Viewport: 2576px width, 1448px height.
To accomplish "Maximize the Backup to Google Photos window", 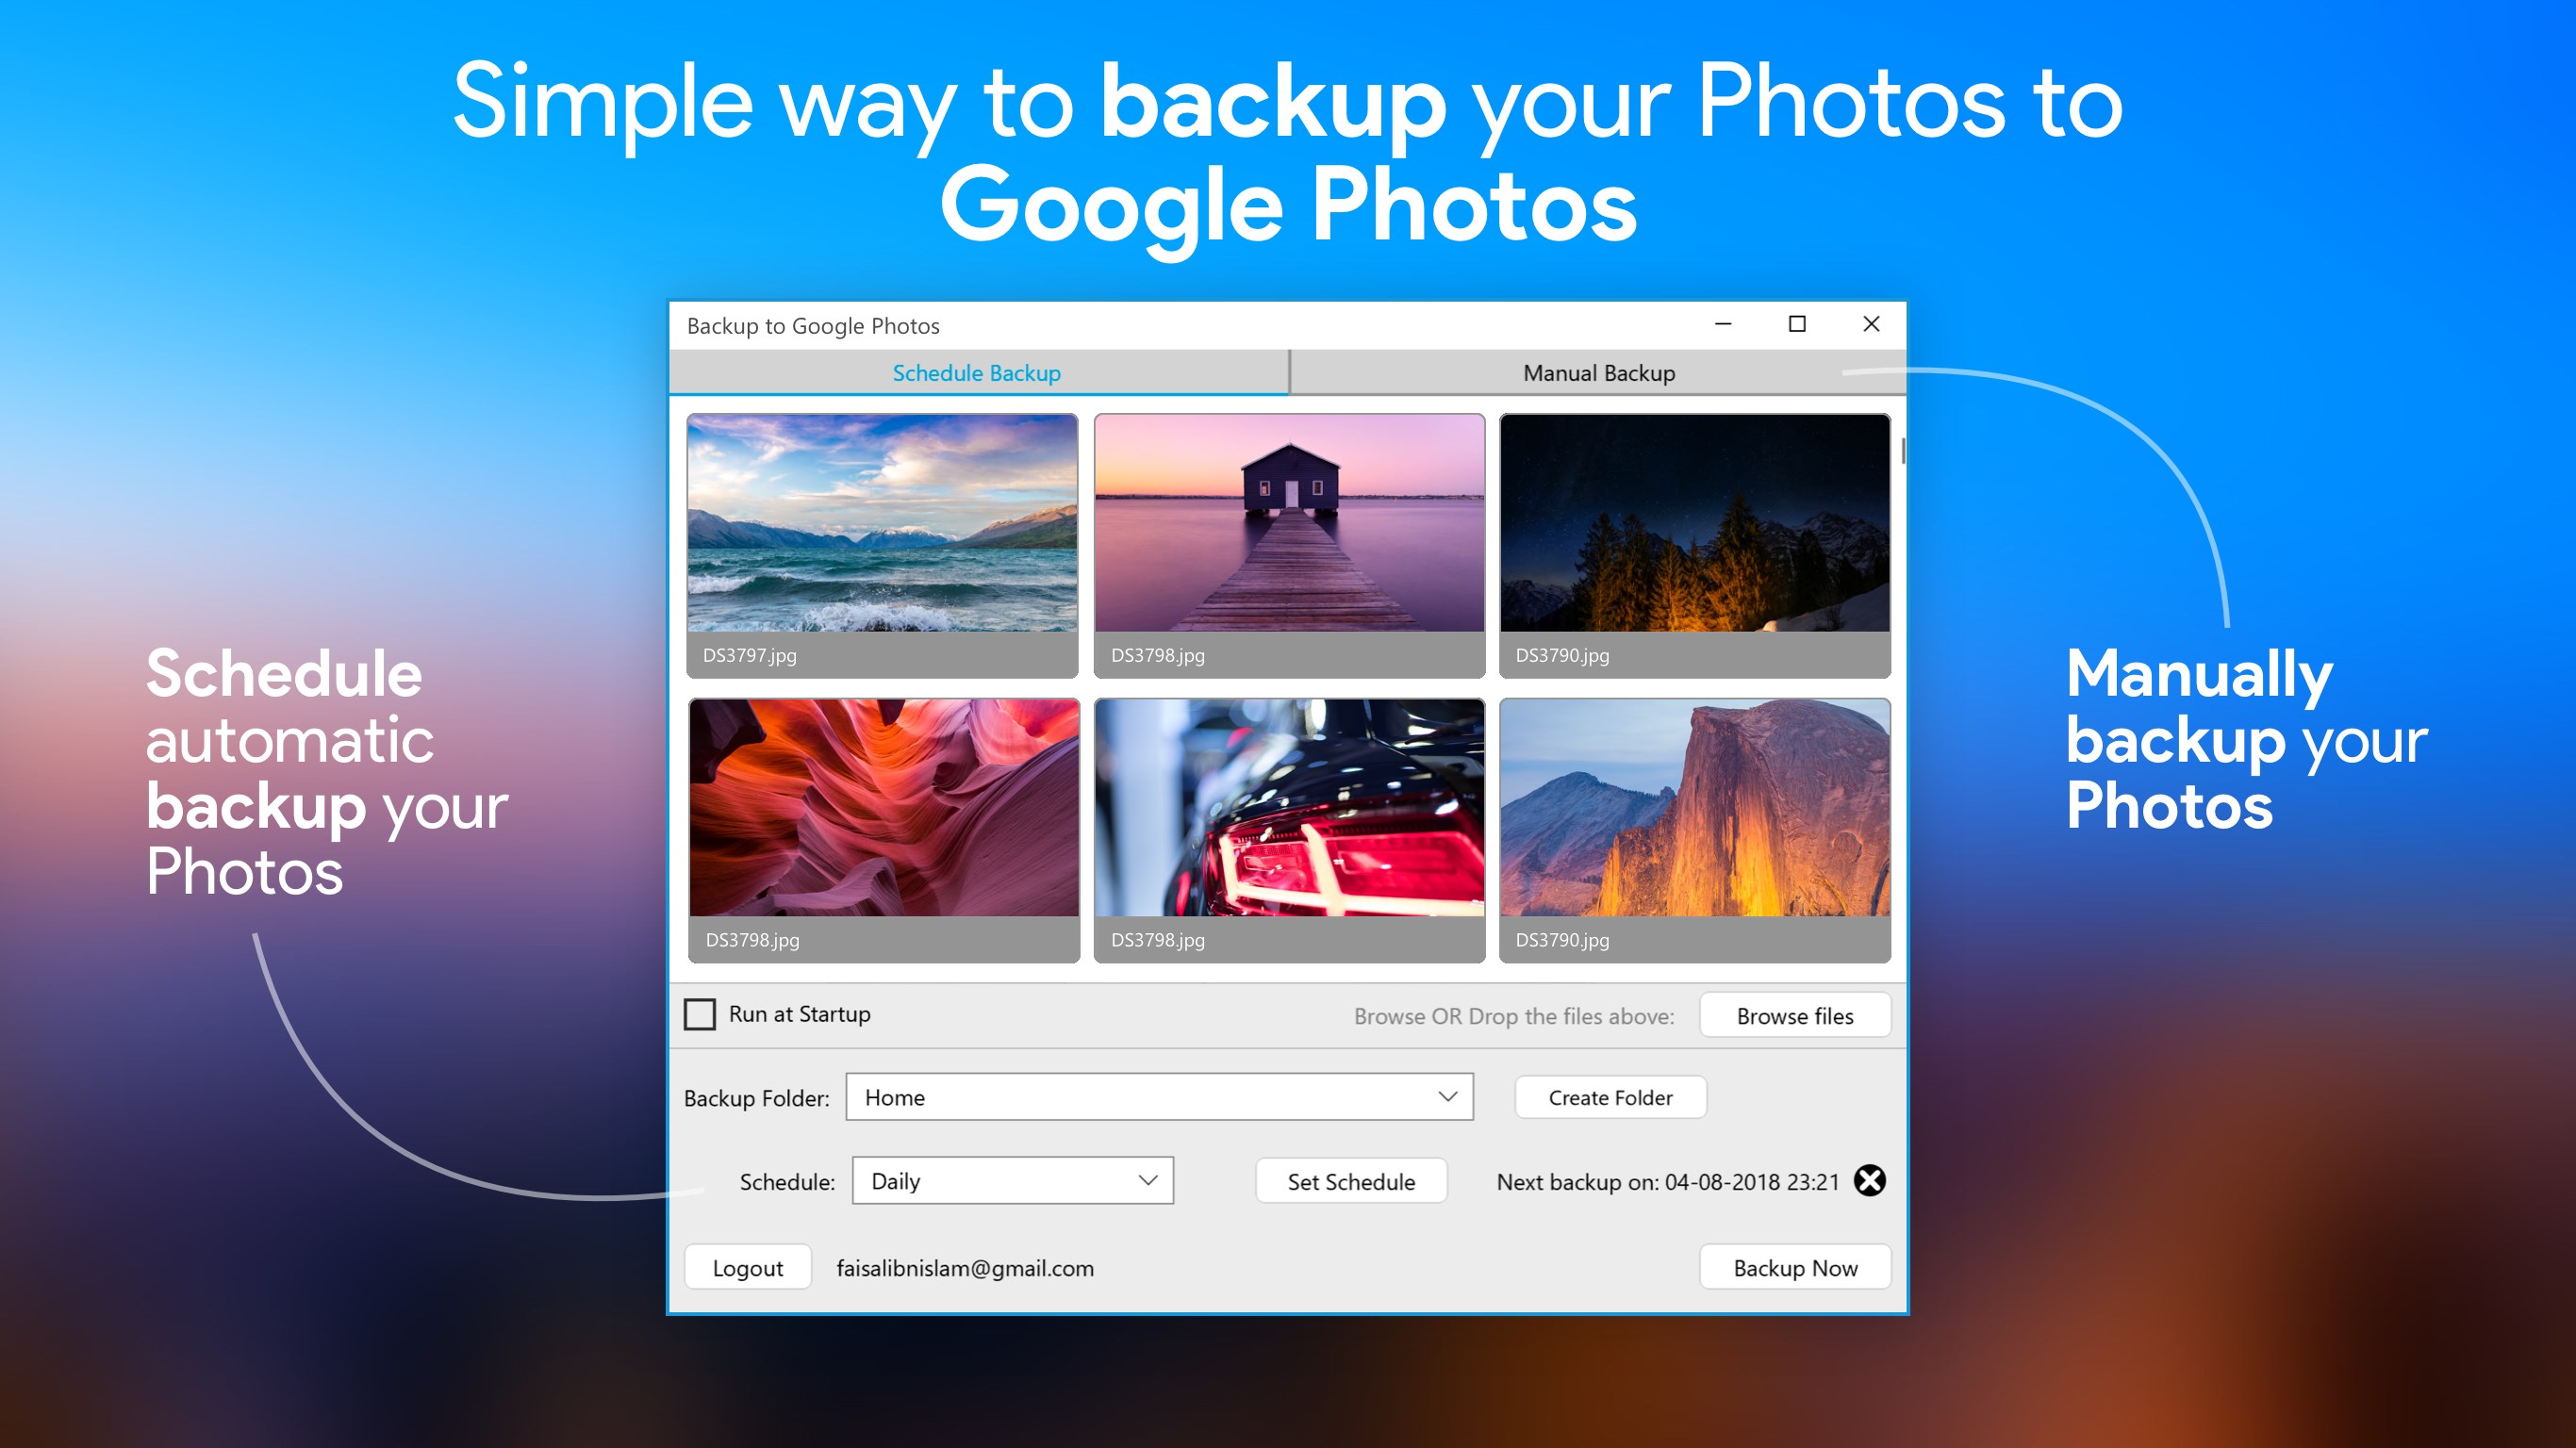I will tap(1797, 324).
